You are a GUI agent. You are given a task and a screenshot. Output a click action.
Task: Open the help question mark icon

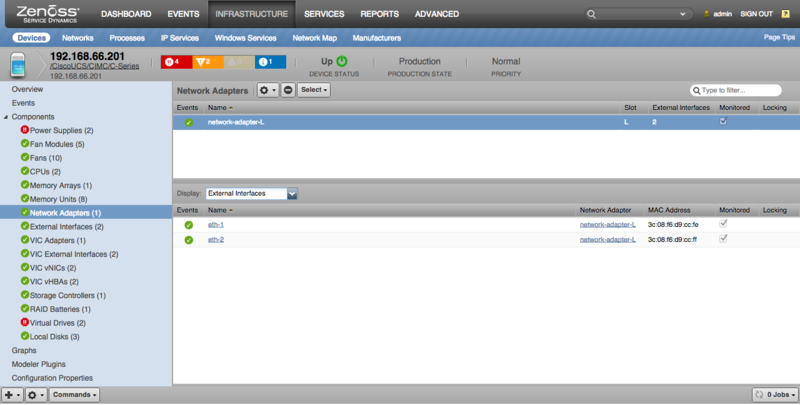(x=786, y=14)
